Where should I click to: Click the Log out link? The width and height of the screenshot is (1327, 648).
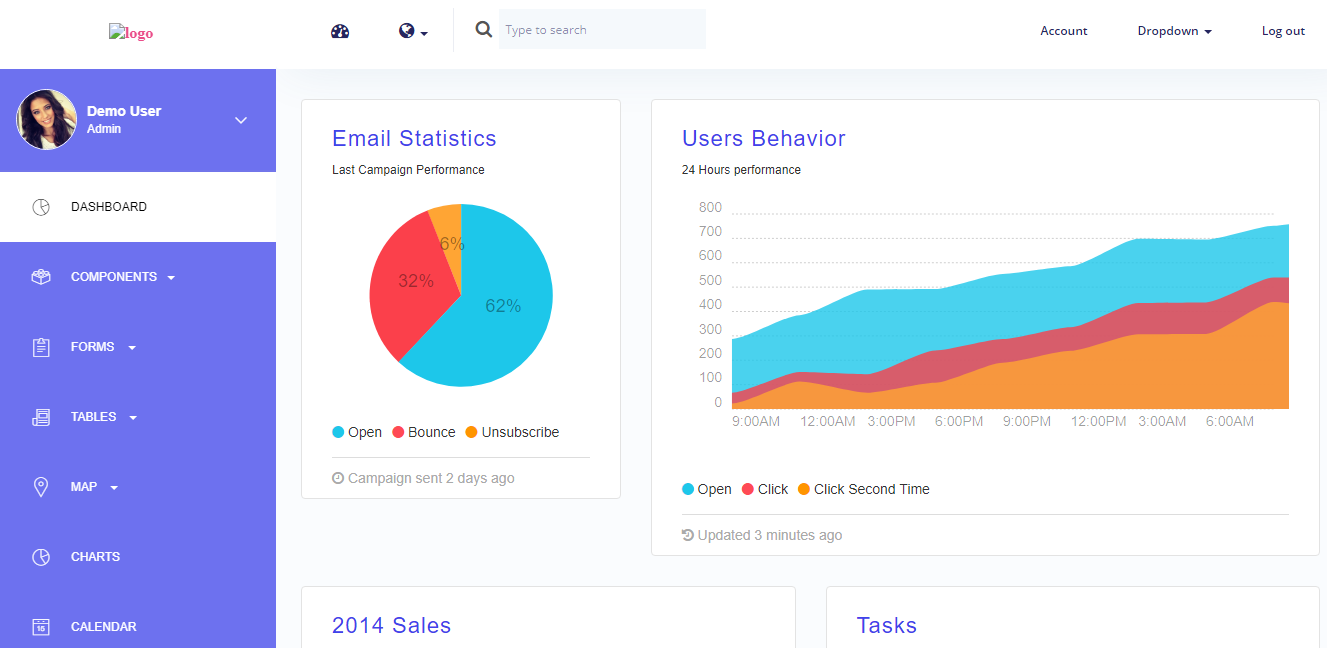point(1283,31)
